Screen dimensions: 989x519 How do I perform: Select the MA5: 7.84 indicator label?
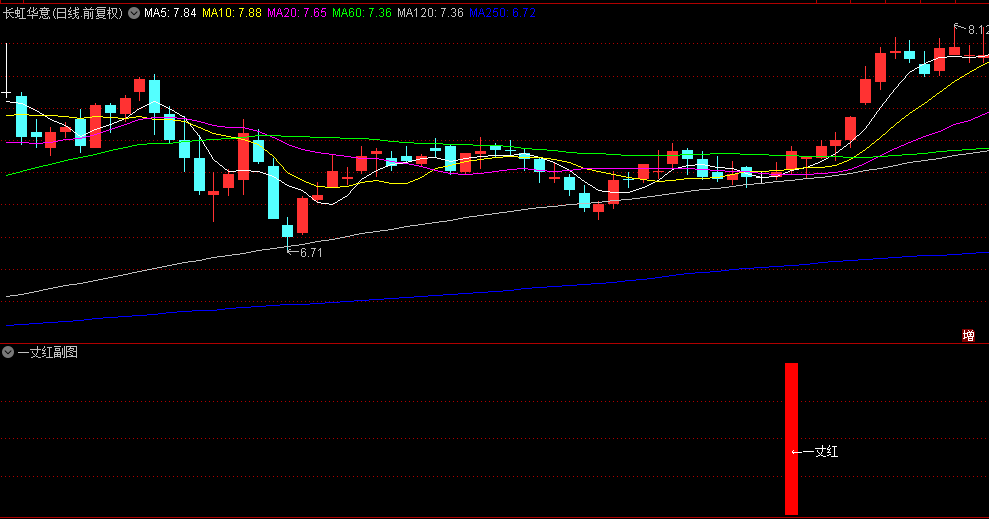click(170, 13)
